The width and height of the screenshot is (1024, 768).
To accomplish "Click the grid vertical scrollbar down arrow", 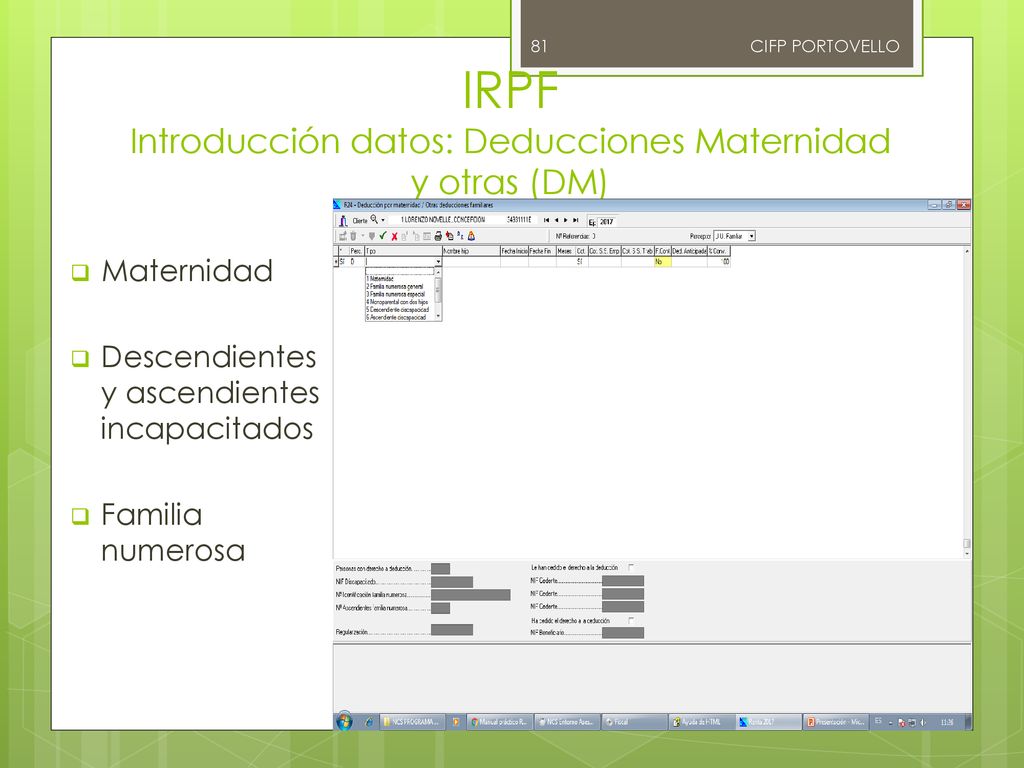I will (x=967, y=554).
